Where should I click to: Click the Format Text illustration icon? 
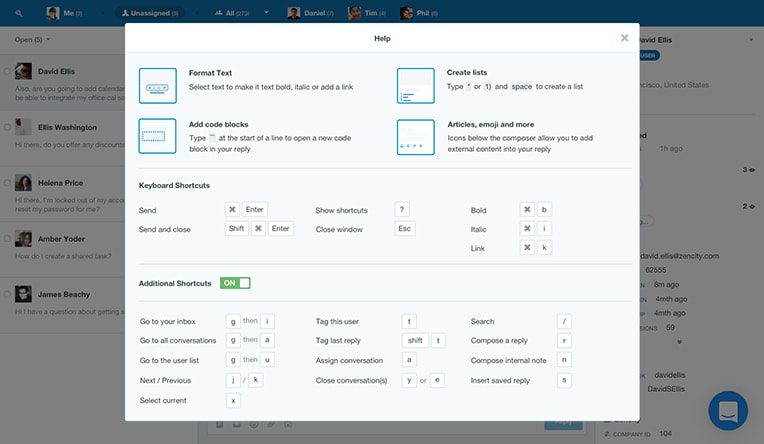pos(158,86)
